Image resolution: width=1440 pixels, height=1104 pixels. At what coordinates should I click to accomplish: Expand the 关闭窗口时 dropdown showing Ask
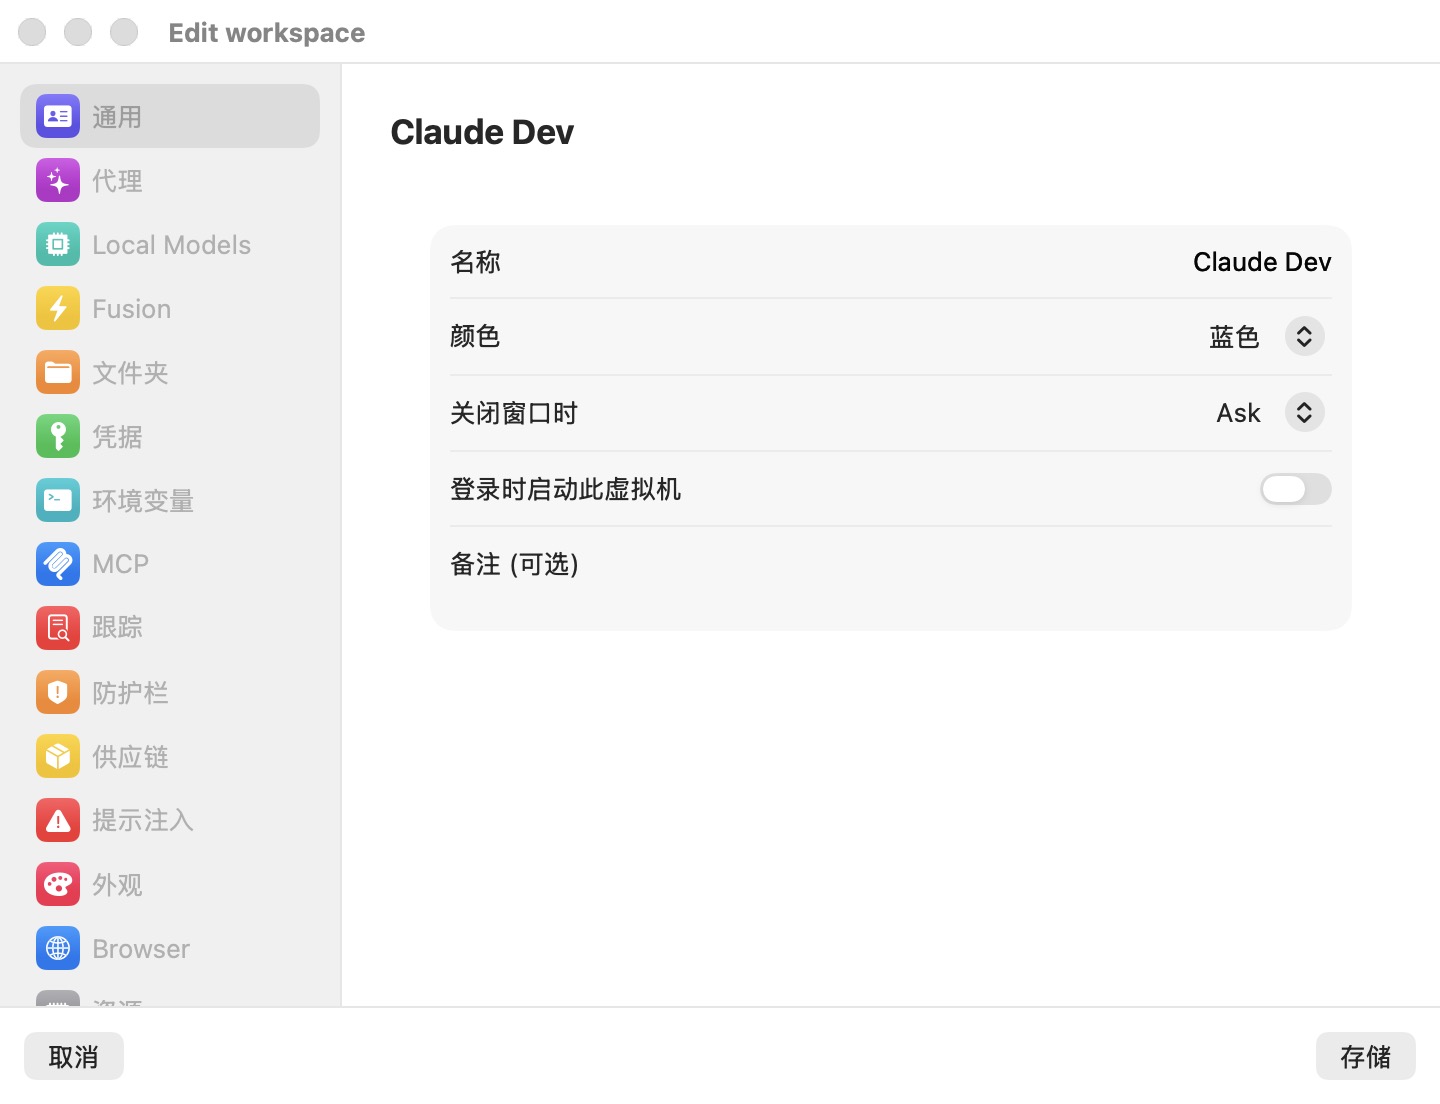[1270, 413]
